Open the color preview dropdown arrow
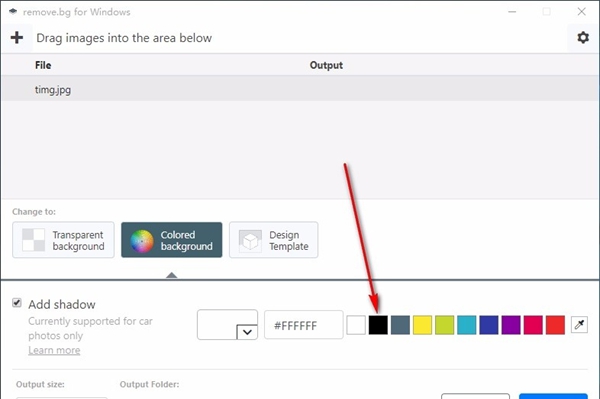The height and width of the screenshot is (399, 600). 247,332
